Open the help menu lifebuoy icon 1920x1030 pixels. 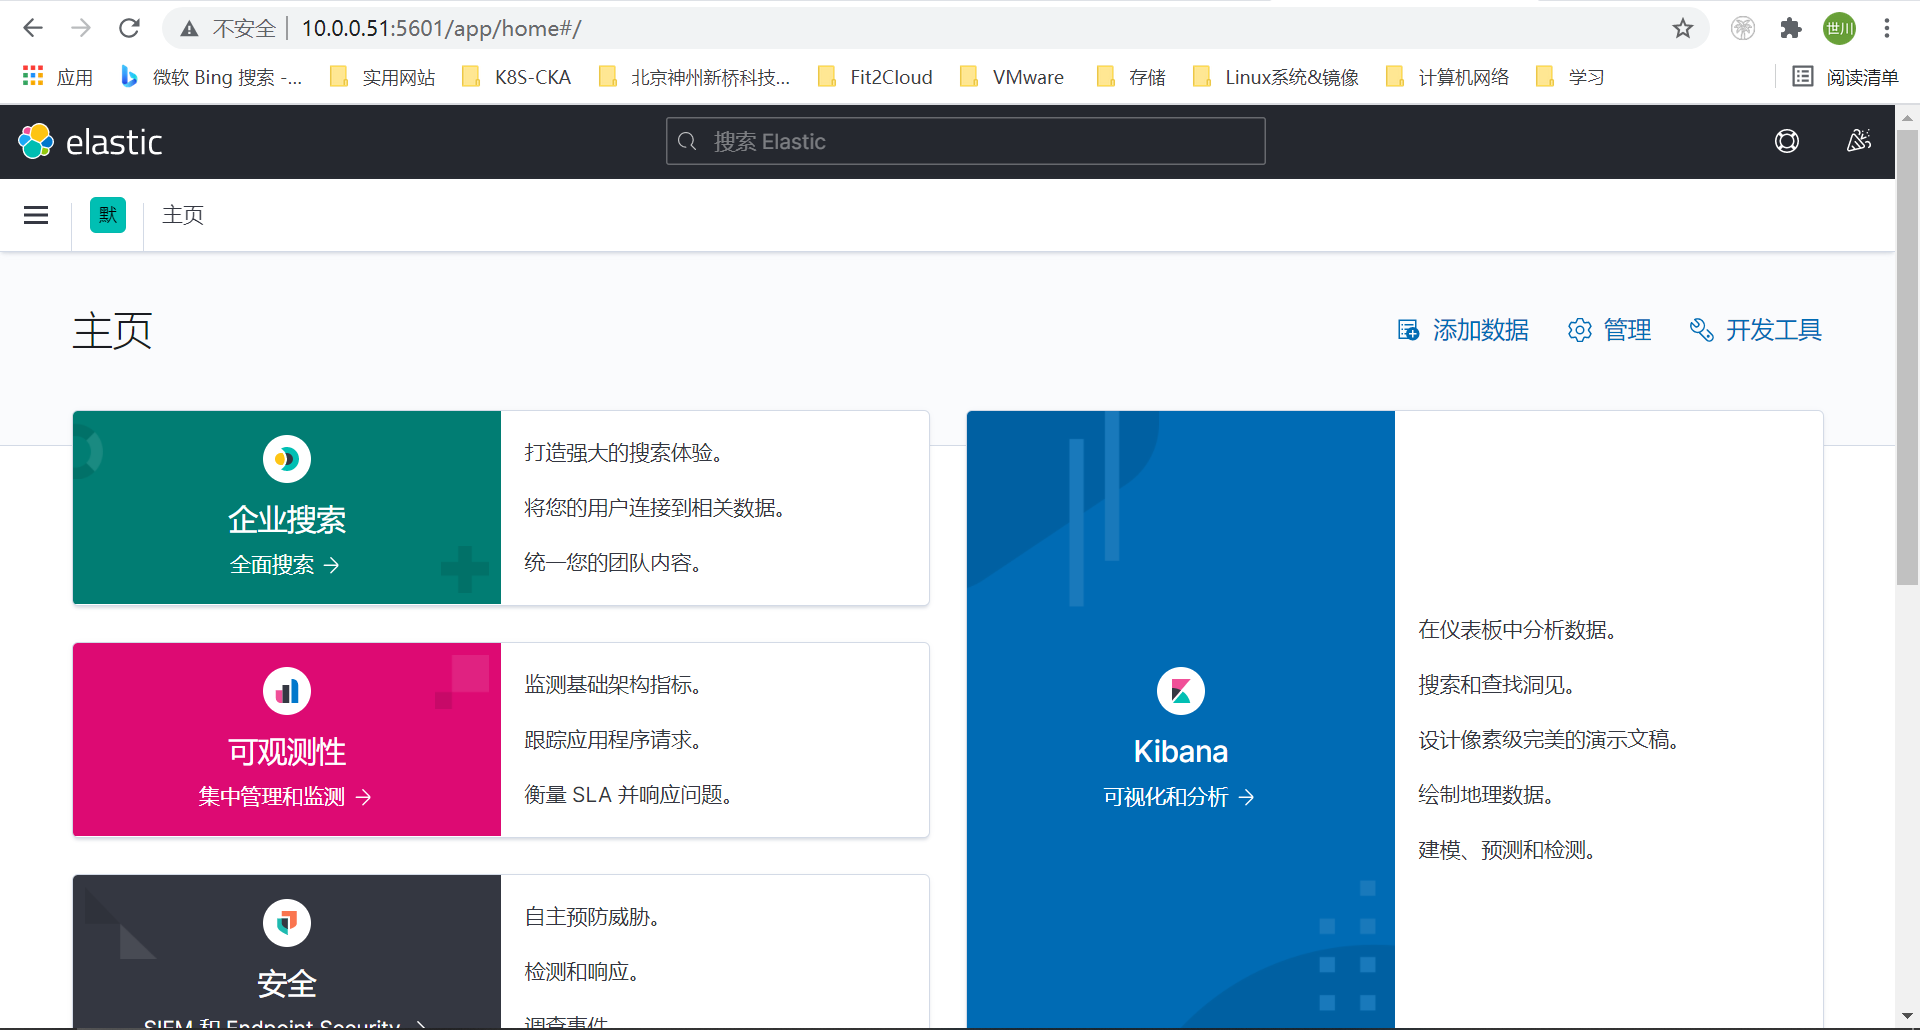pos(1787,141)
